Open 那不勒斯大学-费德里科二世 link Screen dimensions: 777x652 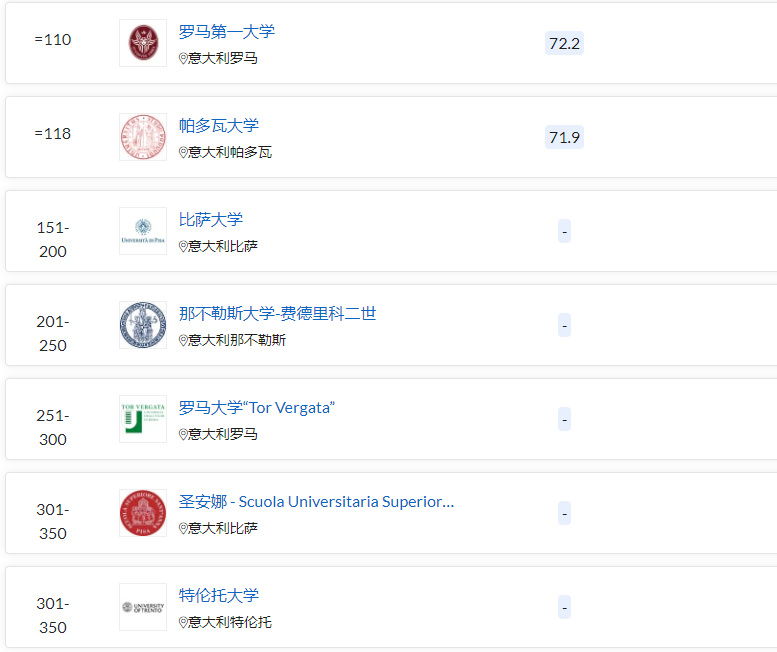[x=278, y=314]
